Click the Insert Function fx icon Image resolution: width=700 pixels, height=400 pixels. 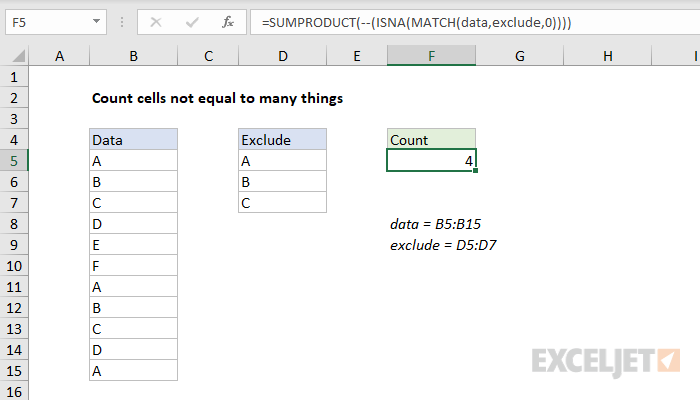pos(228,21)
